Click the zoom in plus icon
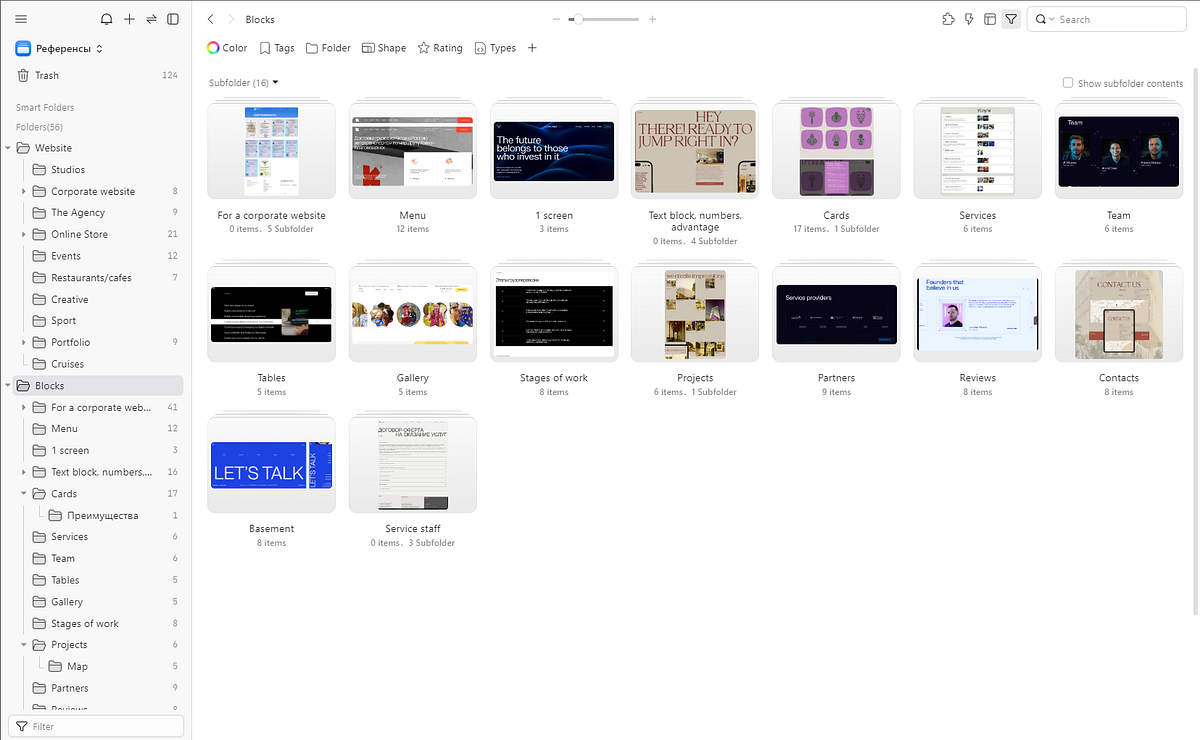This screenshot has width=1200, height=740. [653, 19]
